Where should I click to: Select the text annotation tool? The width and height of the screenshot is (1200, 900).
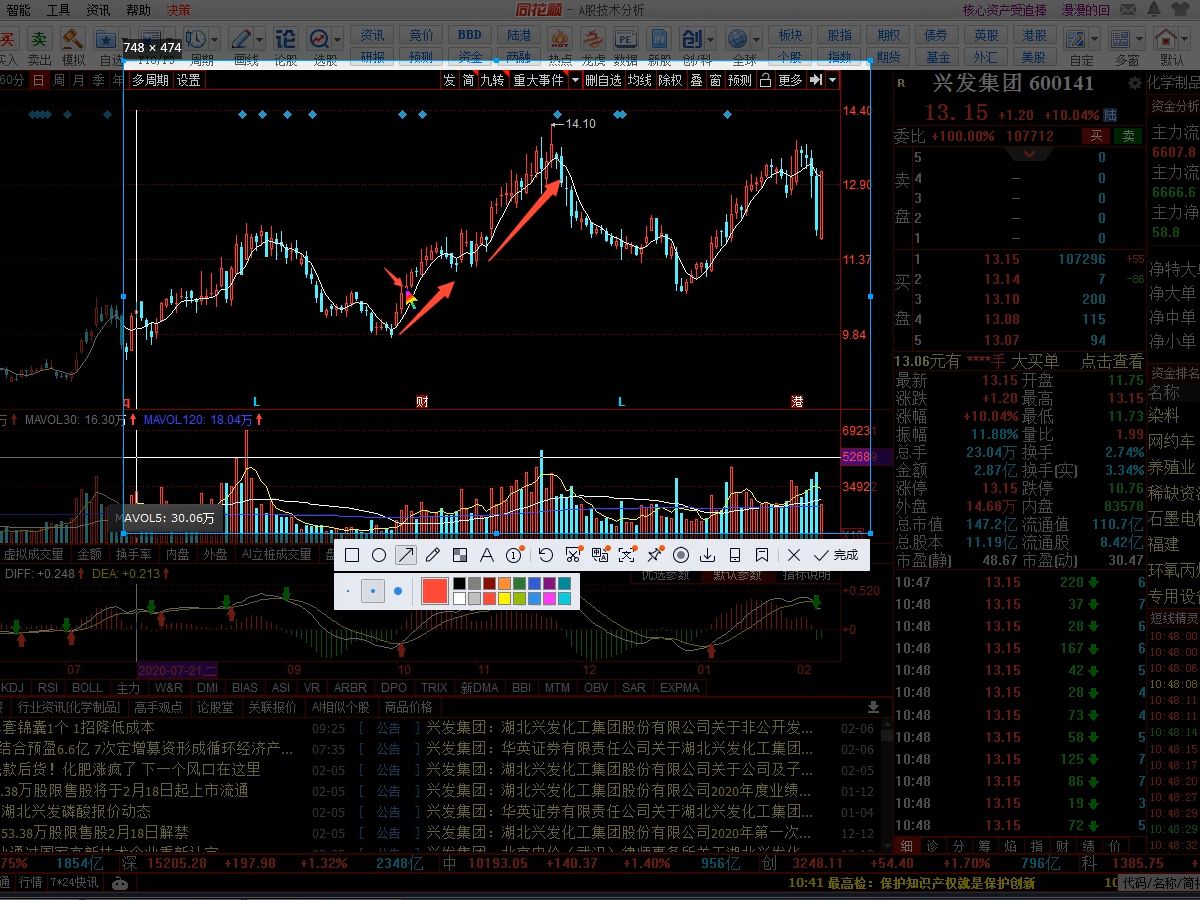point(487,555)
